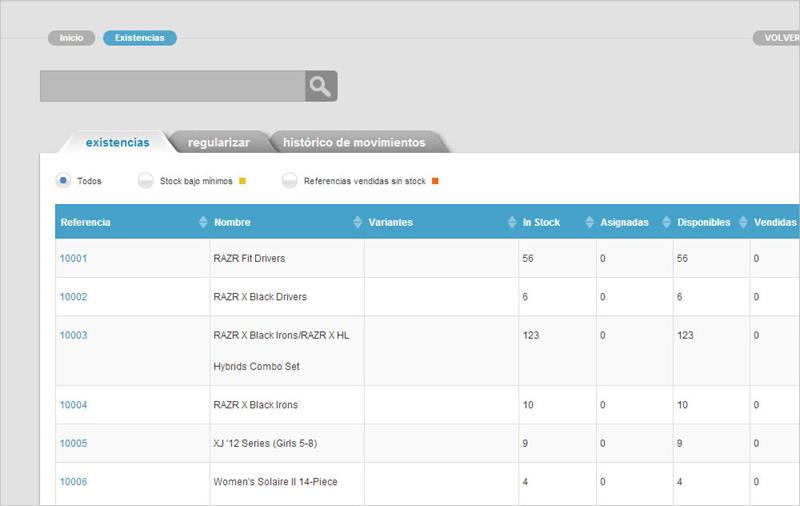Sort by Disponibles column sort arrows
The width and height of the screenshot is (800, 506).
point(743,222)
